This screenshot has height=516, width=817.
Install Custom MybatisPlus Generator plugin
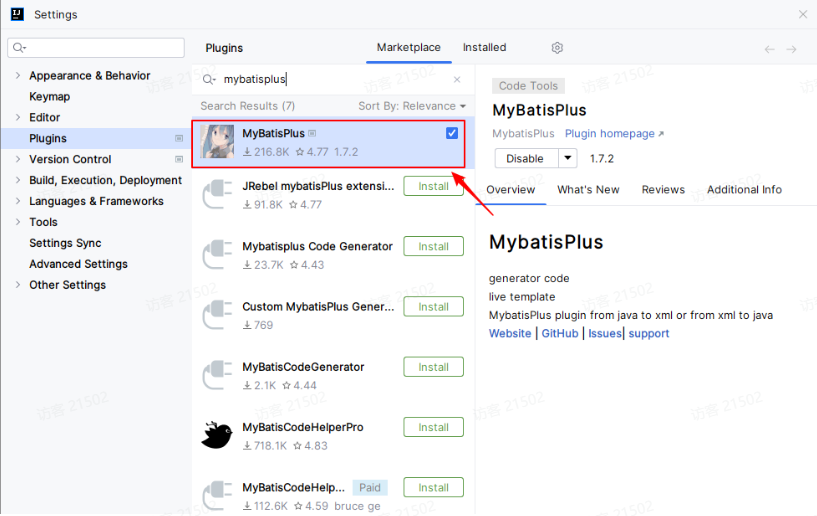pyautogui.click(x=434, y=307)
